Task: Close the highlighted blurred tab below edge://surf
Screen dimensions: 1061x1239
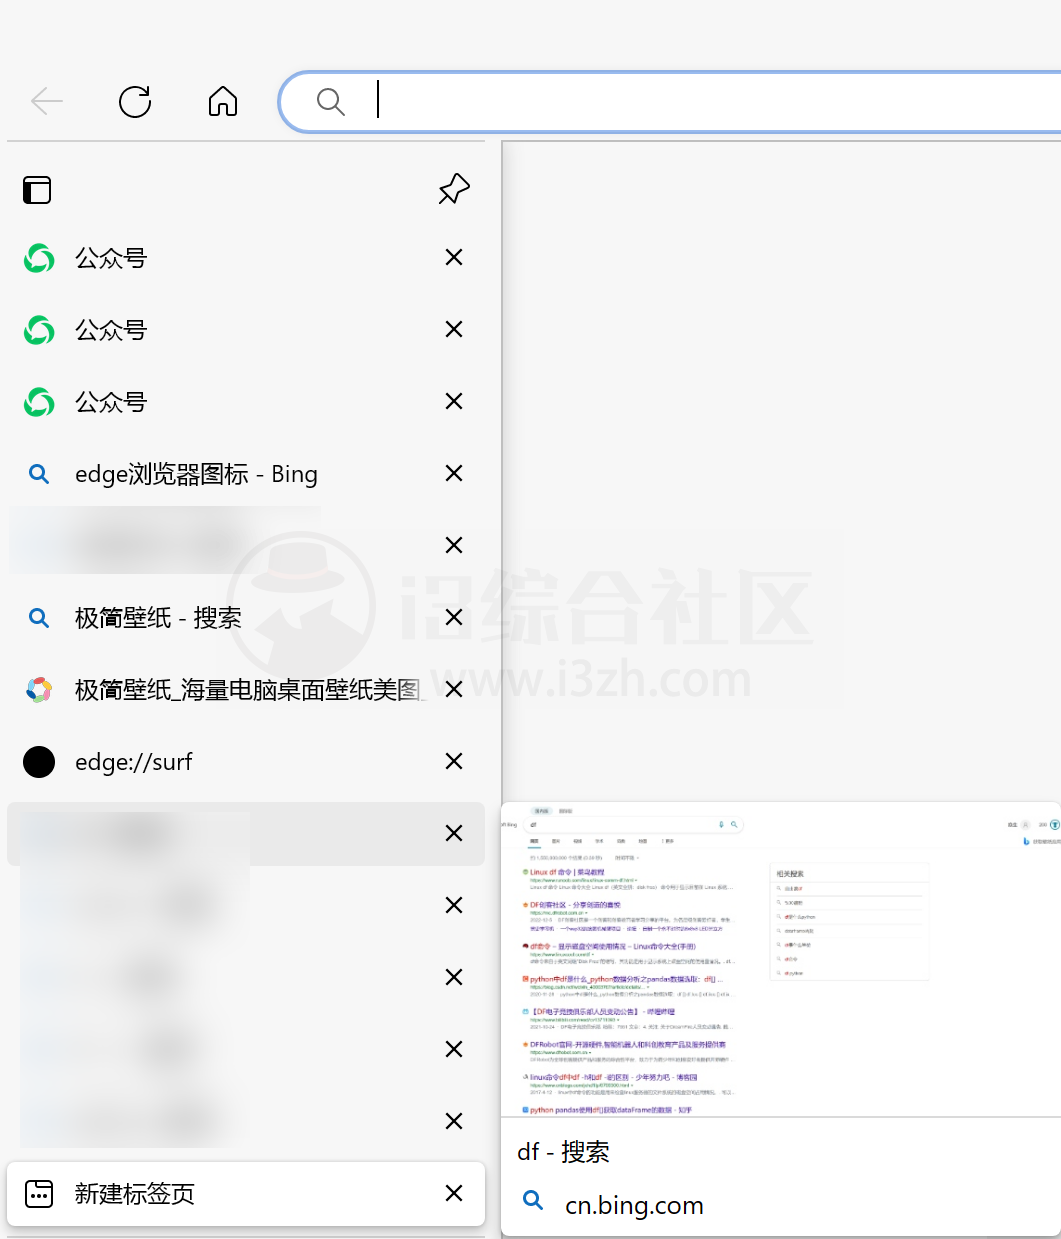Action: point(454,833)
